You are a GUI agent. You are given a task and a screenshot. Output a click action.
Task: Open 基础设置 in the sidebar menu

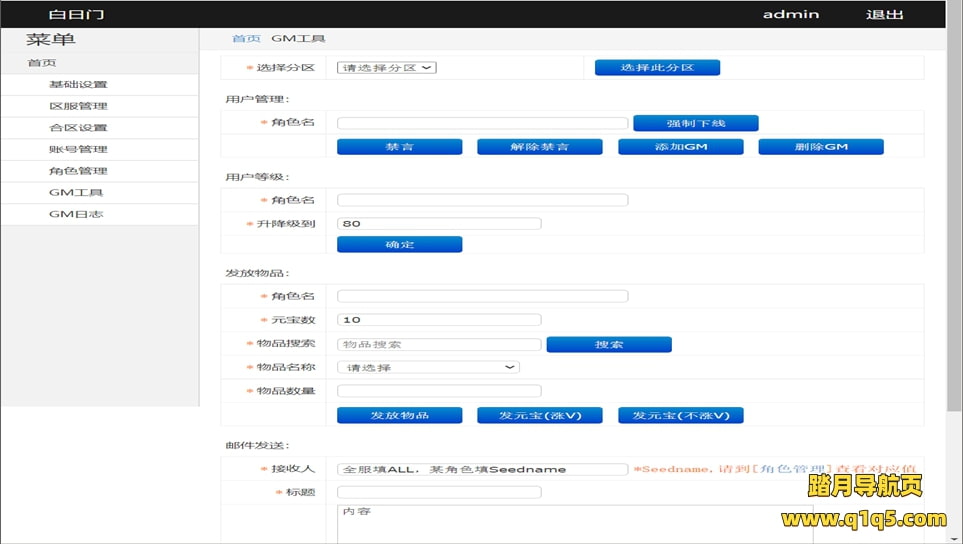point(78,85)
